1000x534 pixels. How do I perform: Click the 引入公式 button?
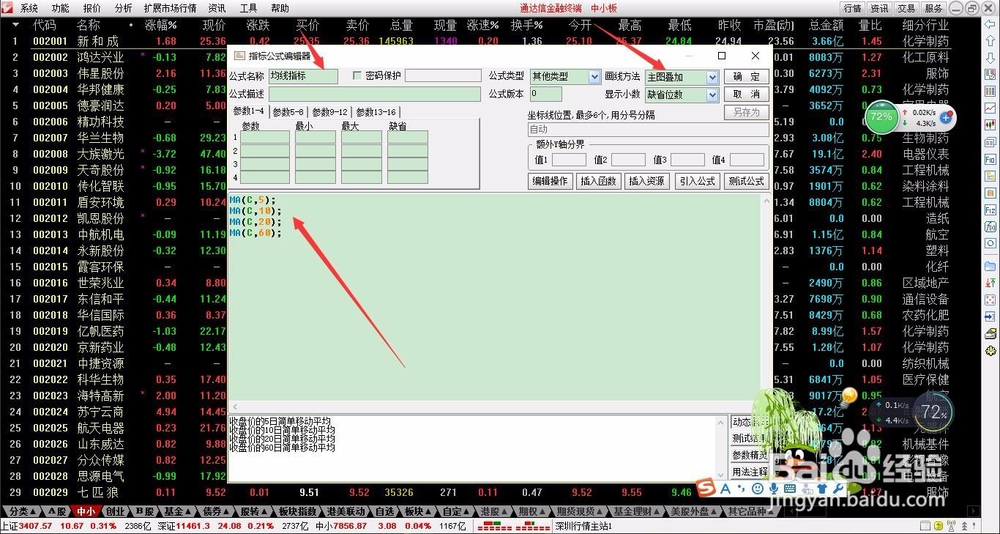tap(697, 181)
